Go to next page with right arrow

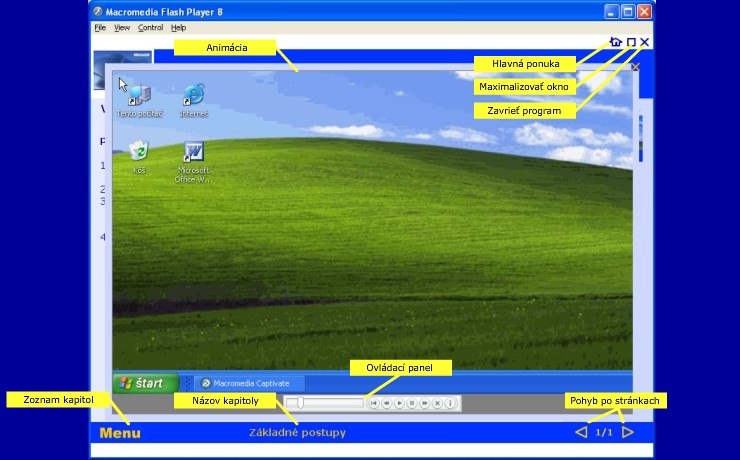628,432
